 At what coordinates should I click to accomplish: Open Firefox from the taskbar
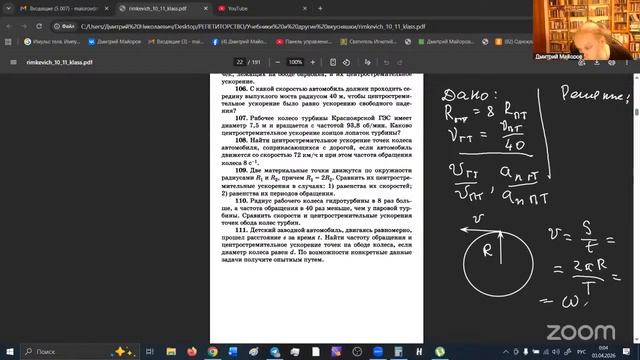(x=191, y=351)
